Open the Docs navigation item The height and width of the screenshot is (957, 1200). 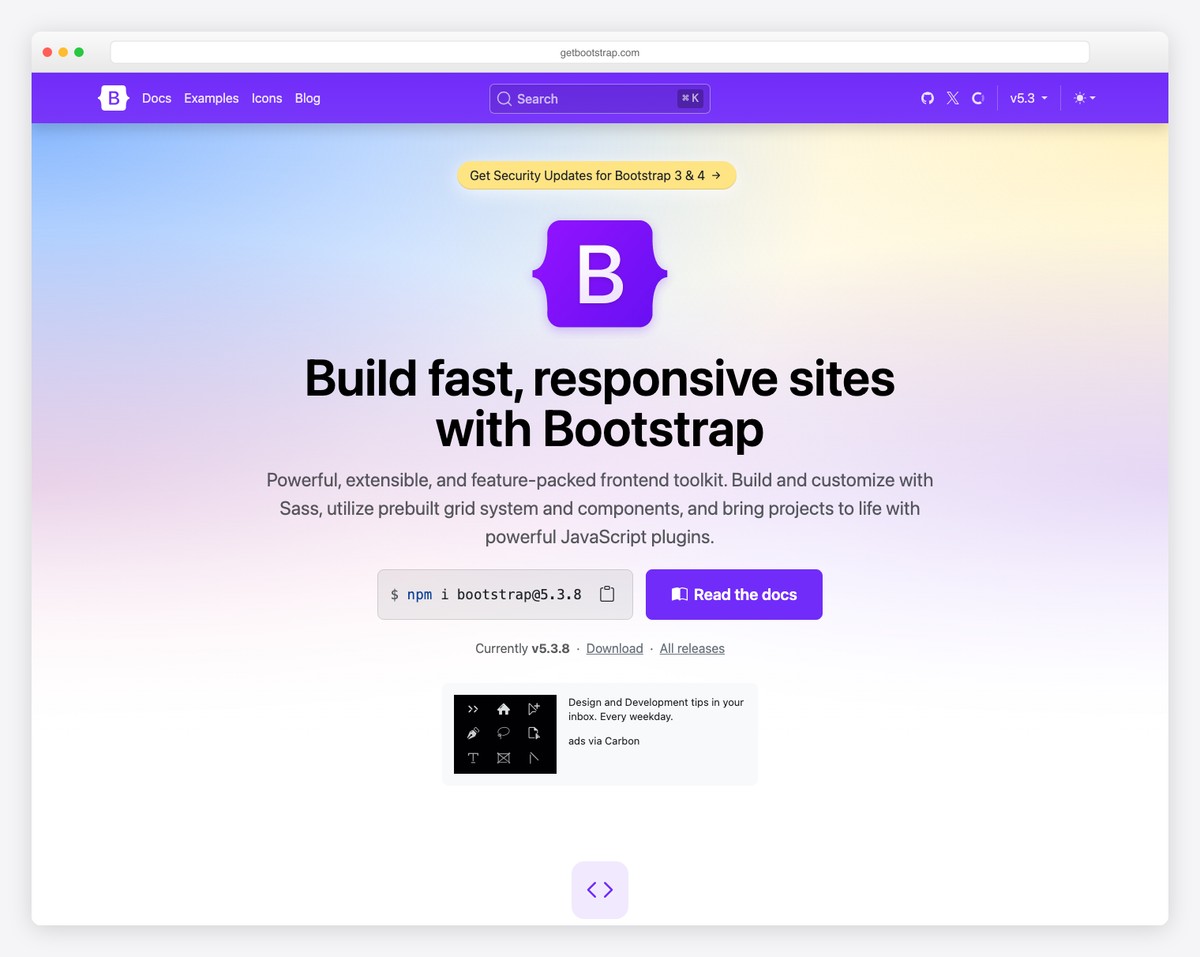click(x=156, y=98)
